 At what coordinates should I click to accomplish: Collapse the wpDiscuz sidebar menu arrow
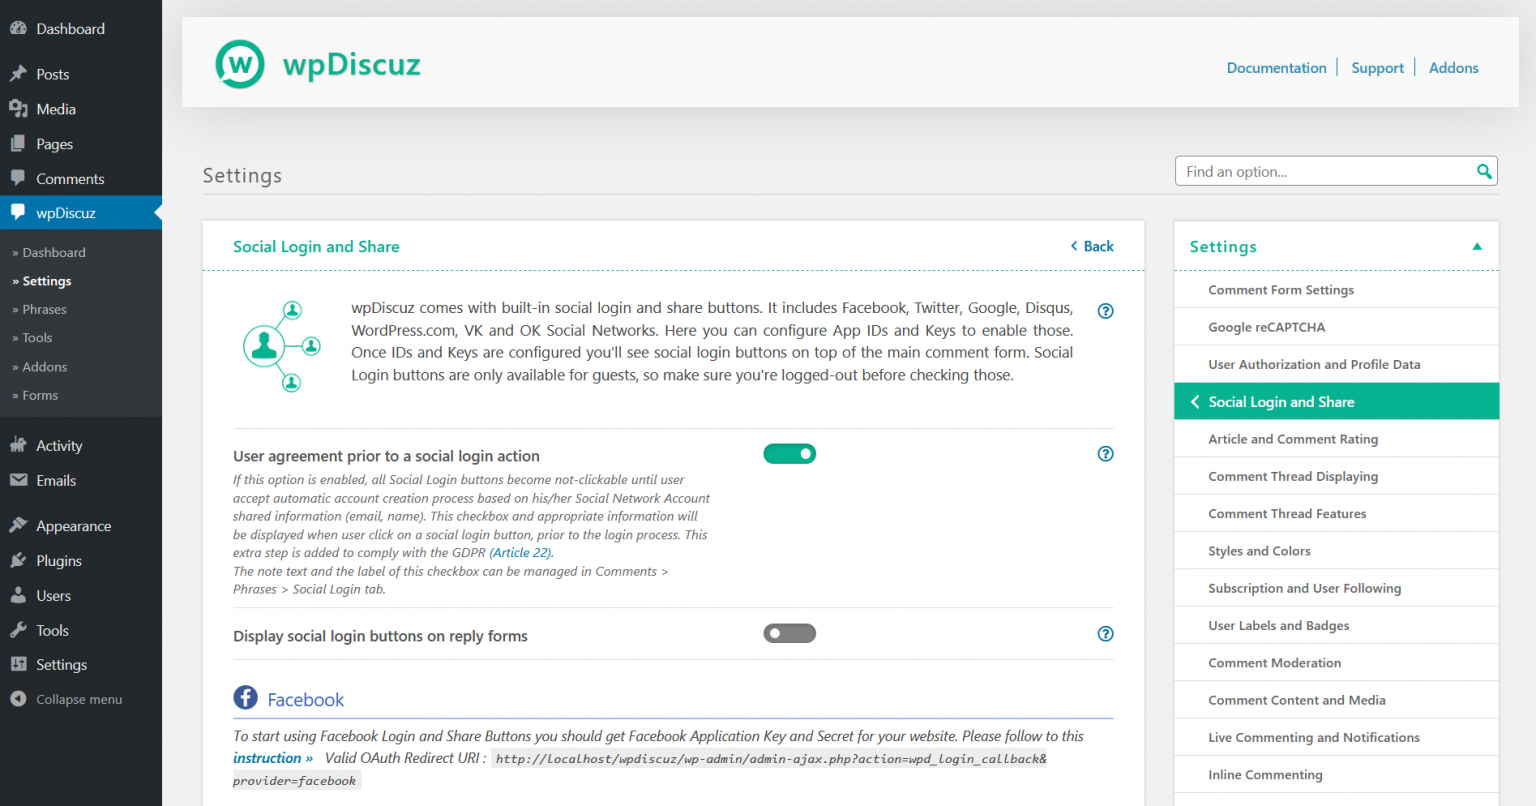tap(156, 212)
